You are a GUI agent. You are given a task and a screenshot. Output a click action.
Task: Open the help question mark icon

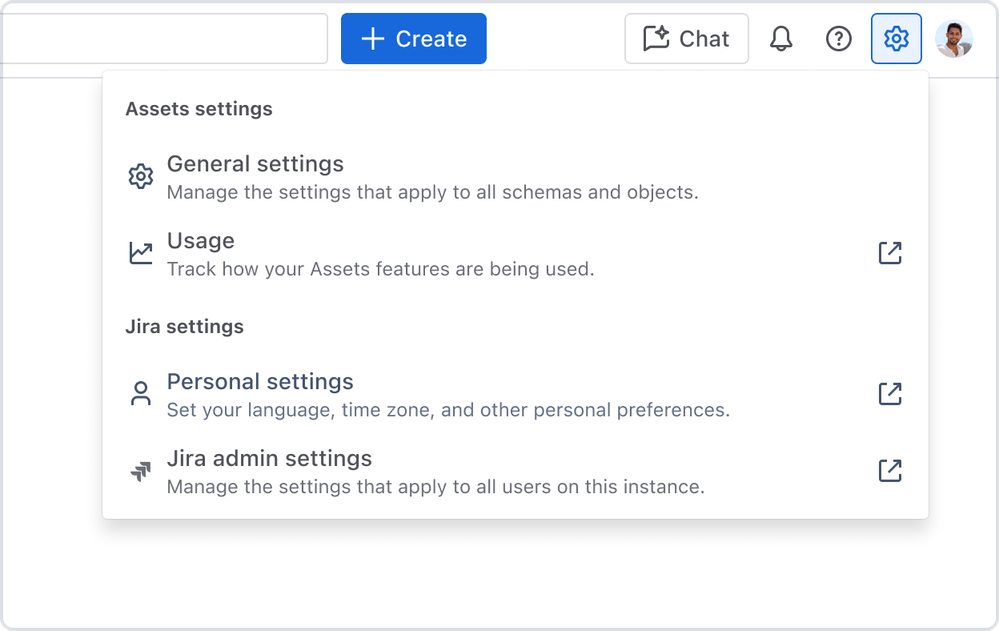pyautogui.click(x=838, y=39)
